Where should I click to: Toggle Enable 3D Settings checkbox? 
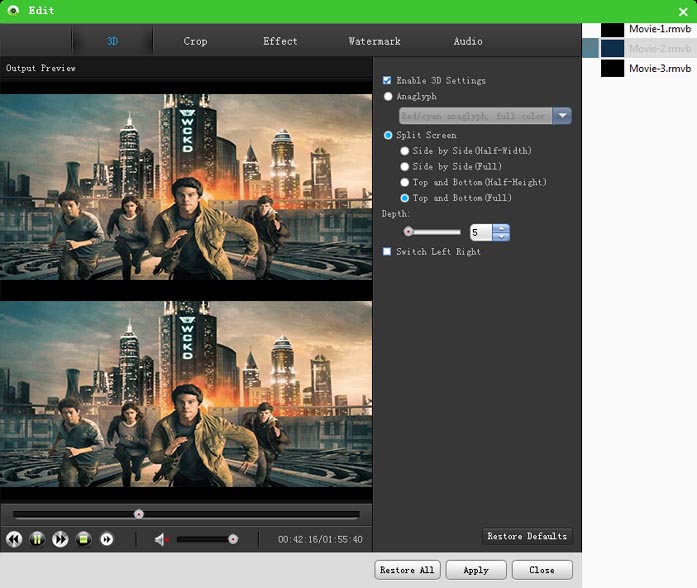click(x=387, y=80)
